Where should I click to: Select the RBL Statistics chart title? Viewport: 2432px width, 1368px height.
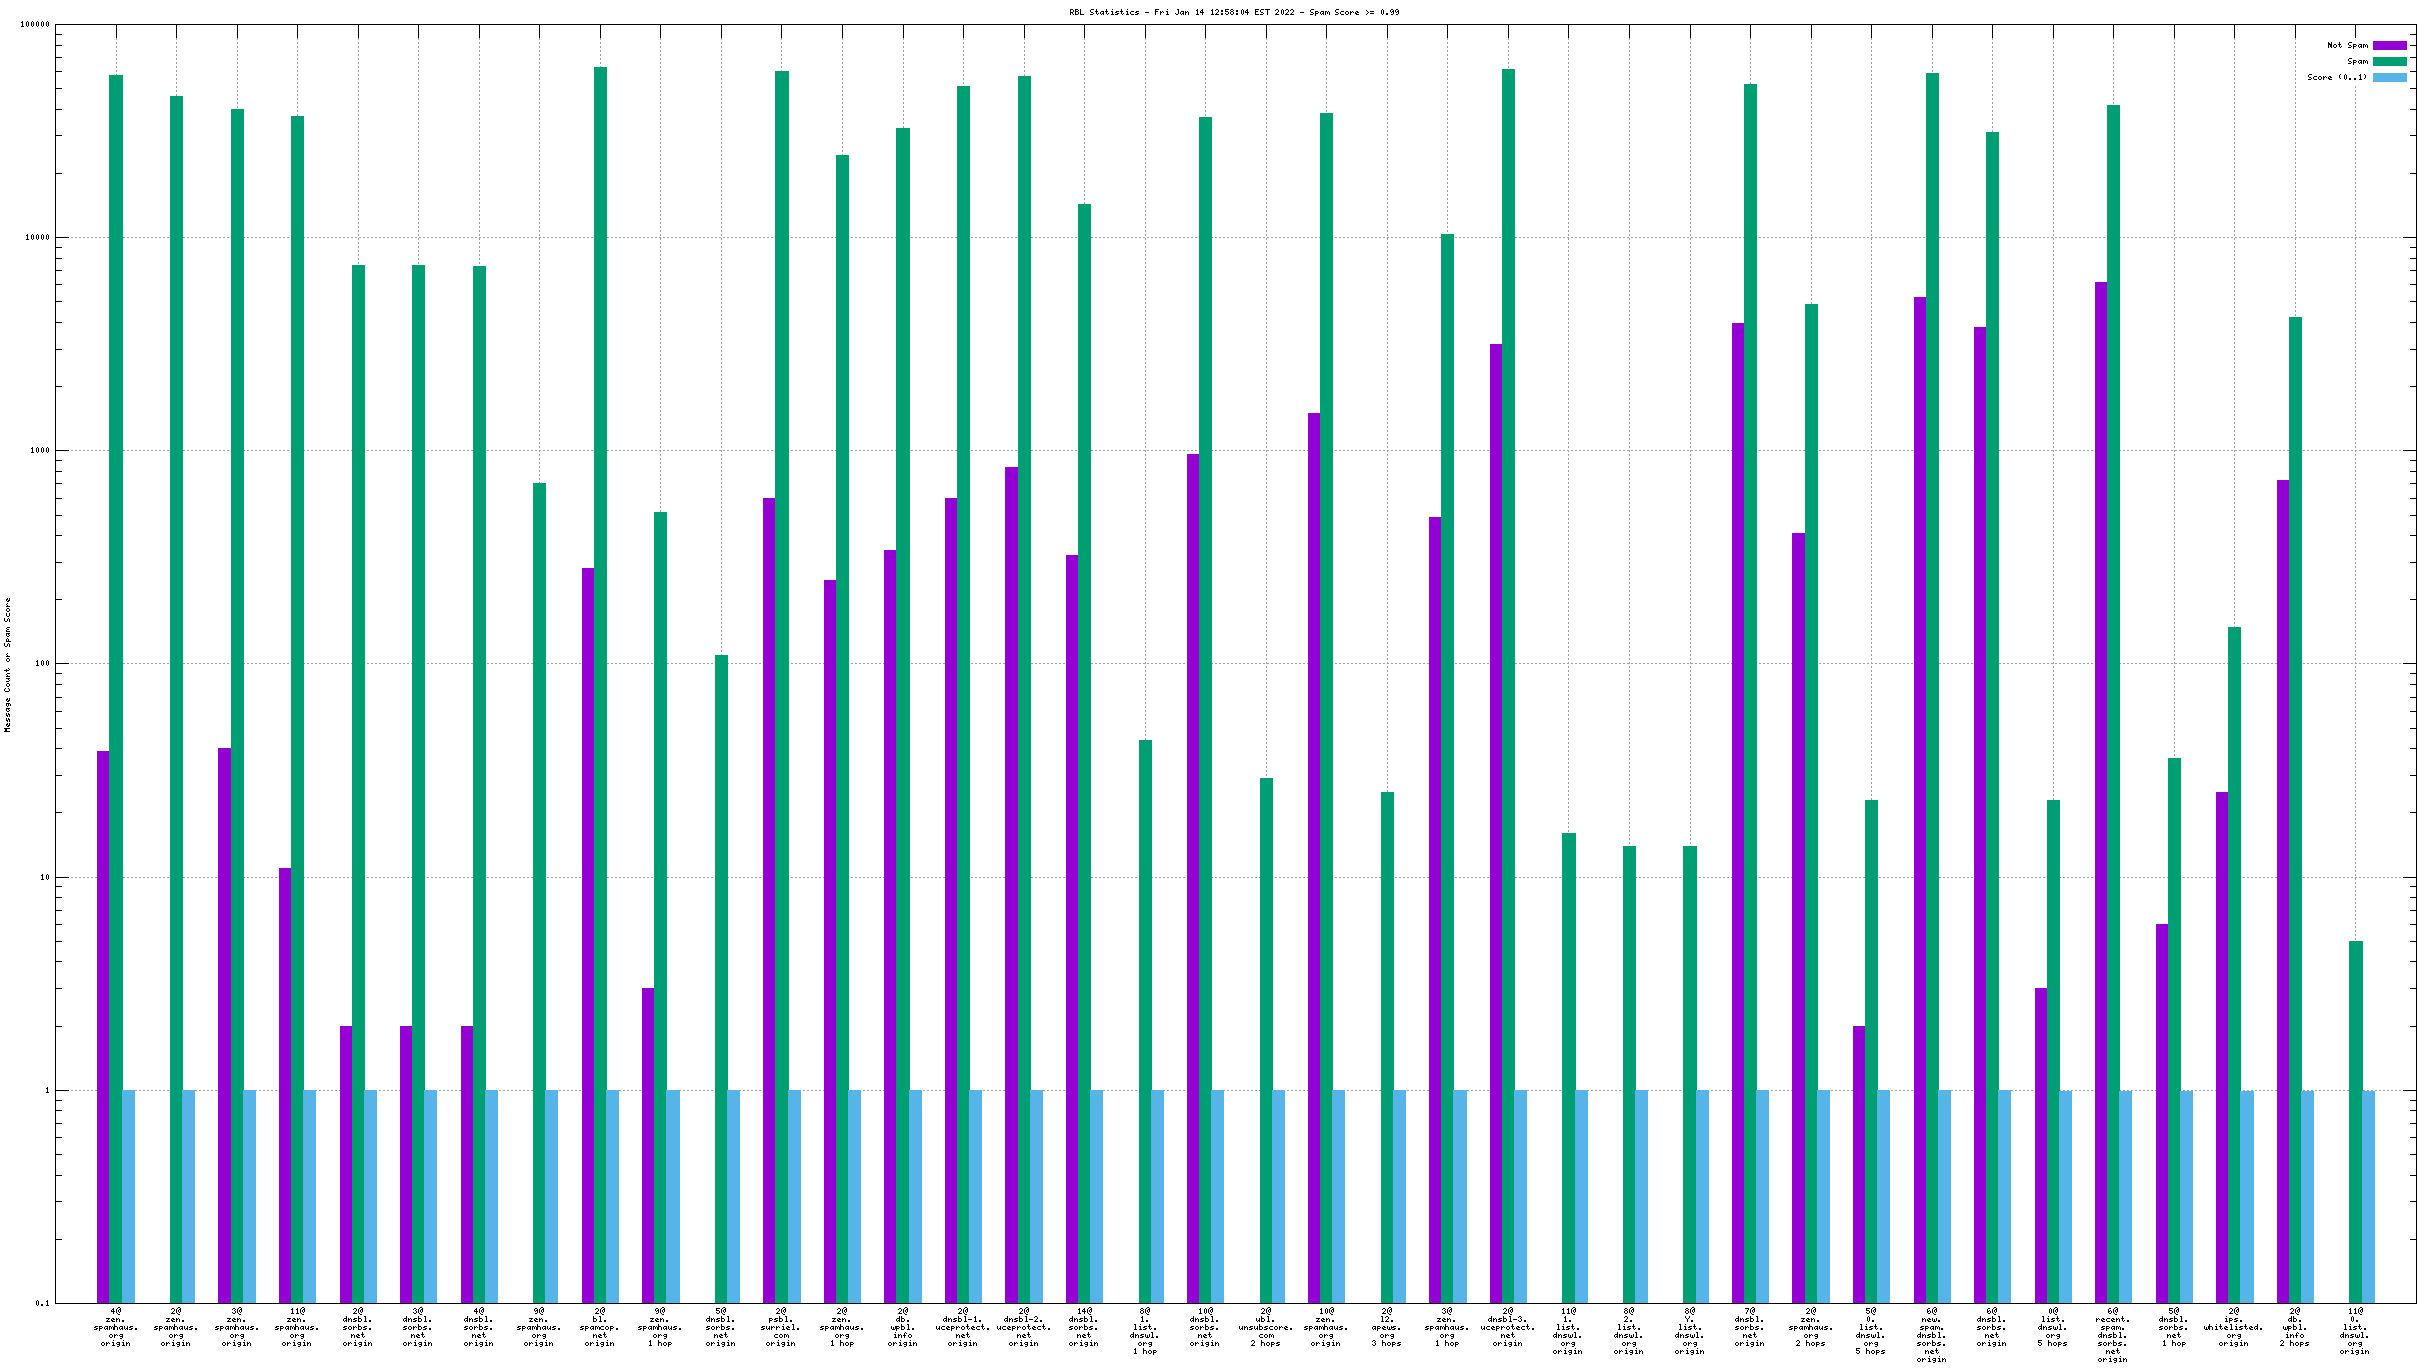(1234, 12)
